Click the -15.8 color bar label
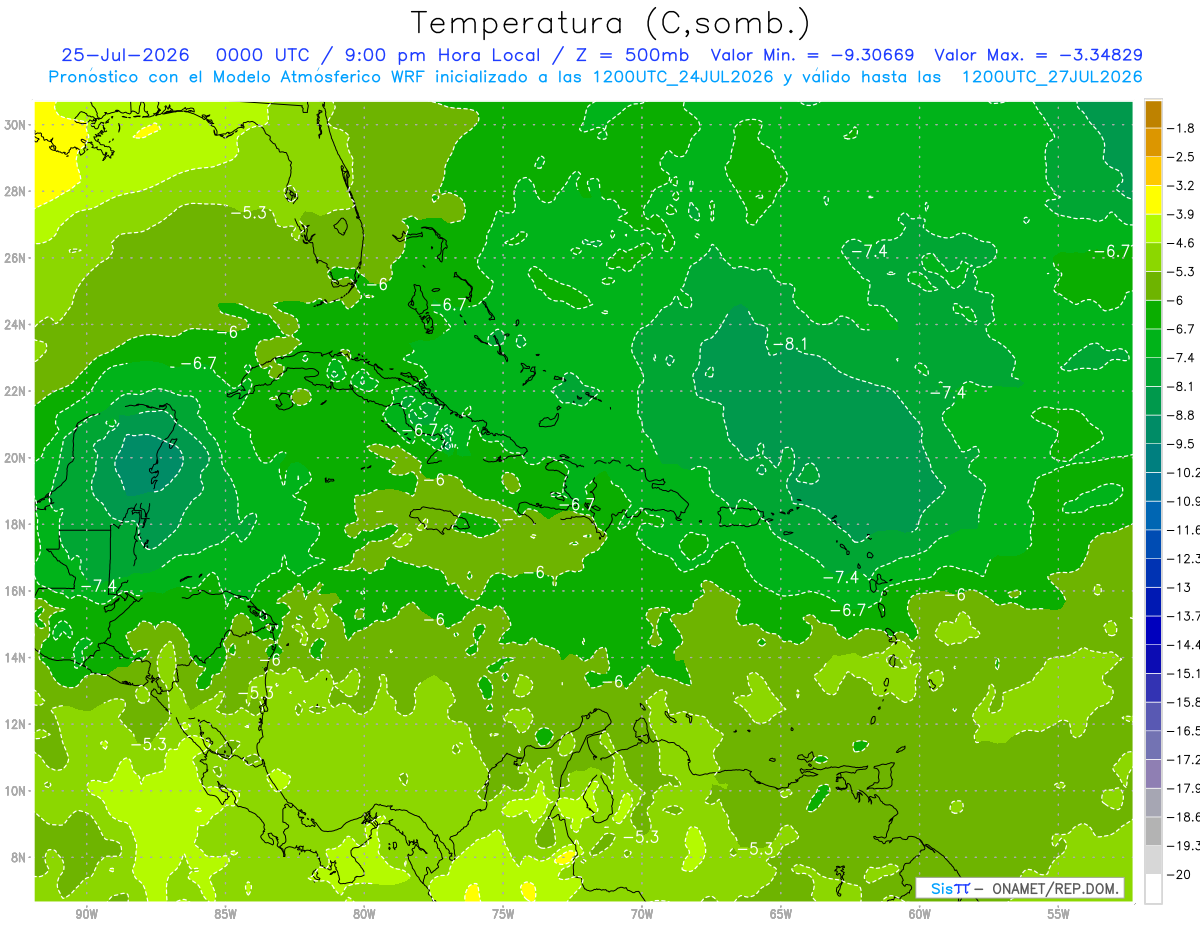Screen dimensions: 1200x927 1183,701
